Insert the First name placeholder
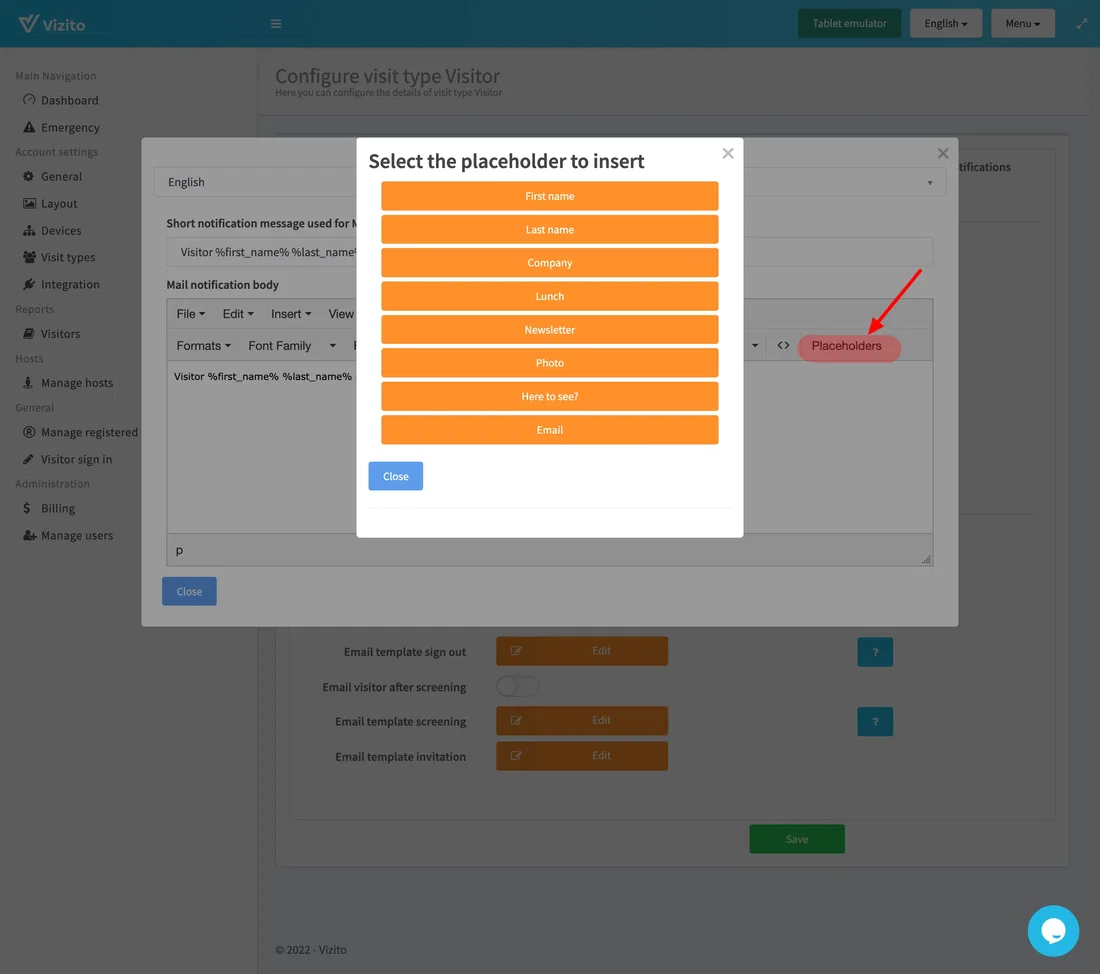The width and height of the screenshot is (1100, 974). point(549,195)
